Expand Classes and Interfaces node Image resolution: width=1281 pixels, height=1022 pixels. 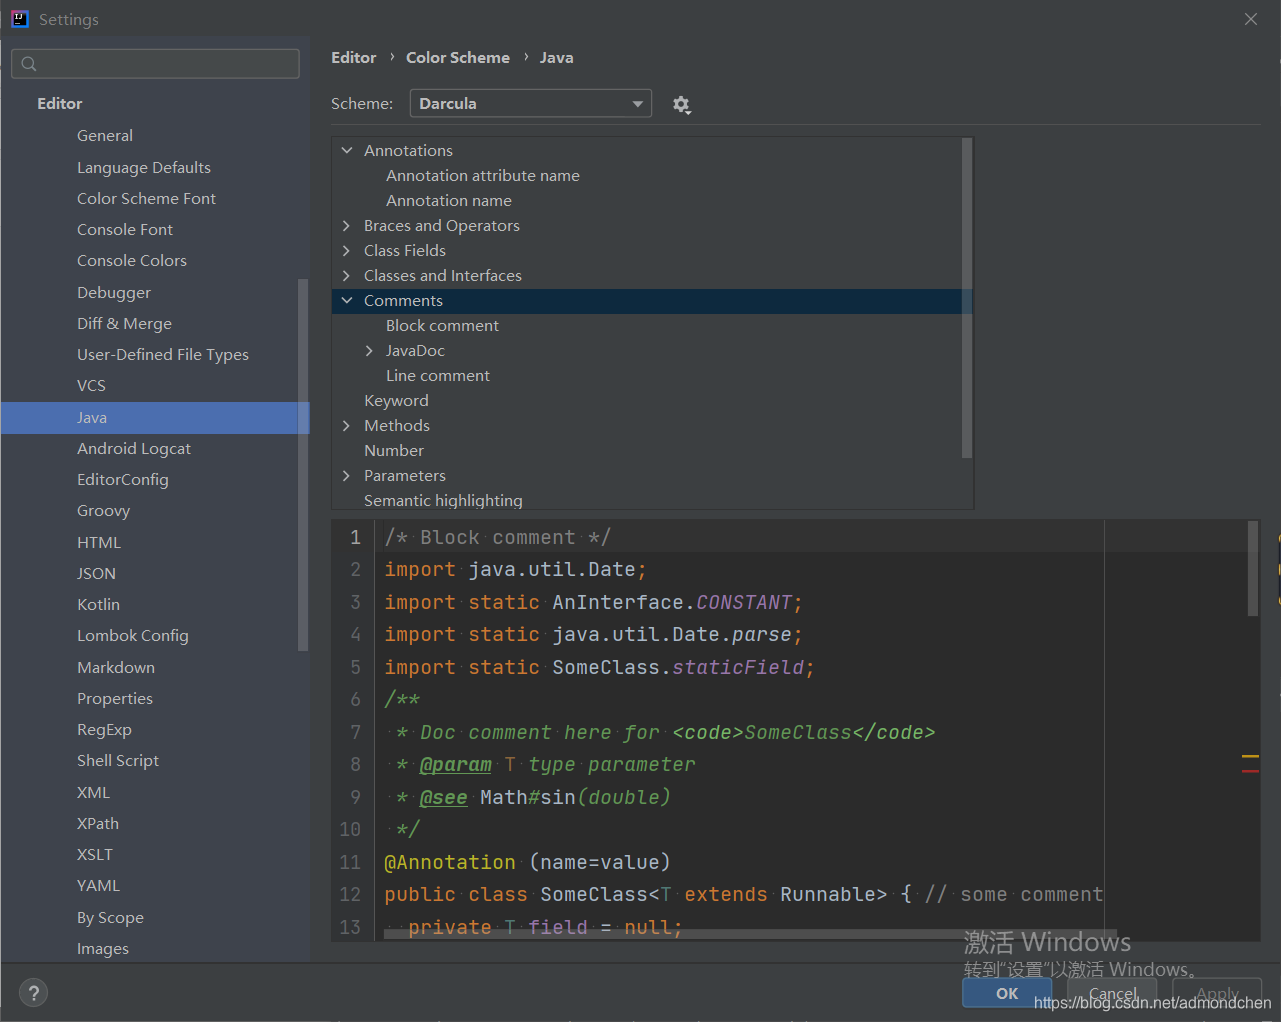point(347,275)
